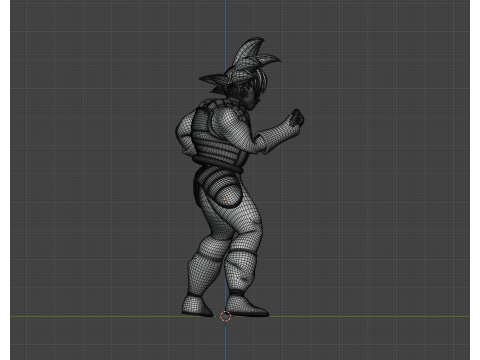Click the red-white 3D cursor at ground level

[x=226, y=316]
